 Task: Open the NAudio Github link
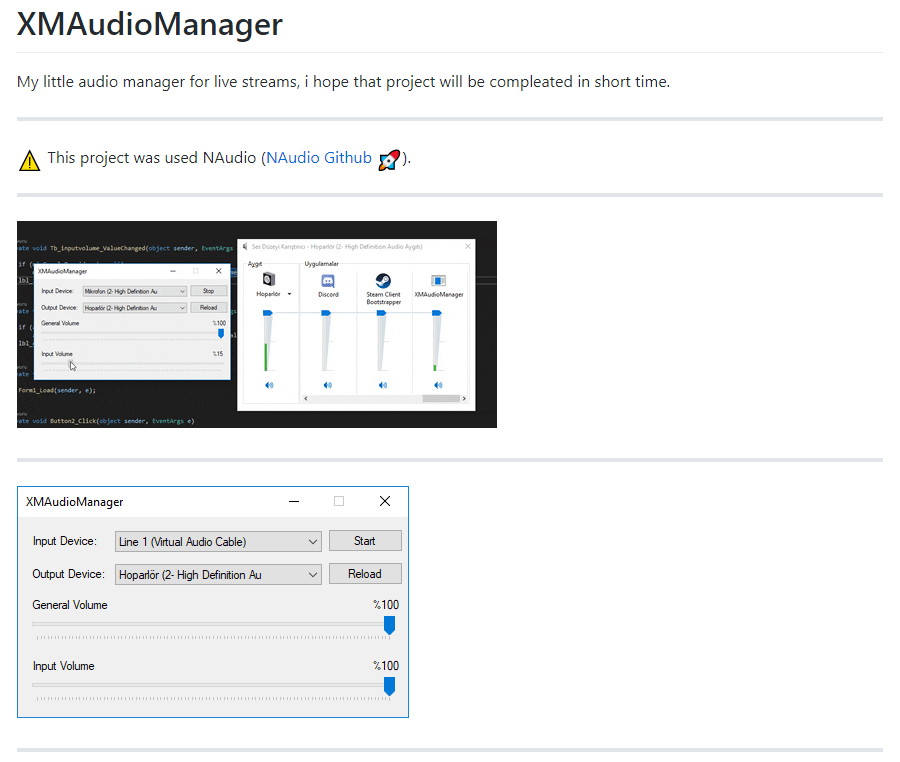[x=319, y=158]
